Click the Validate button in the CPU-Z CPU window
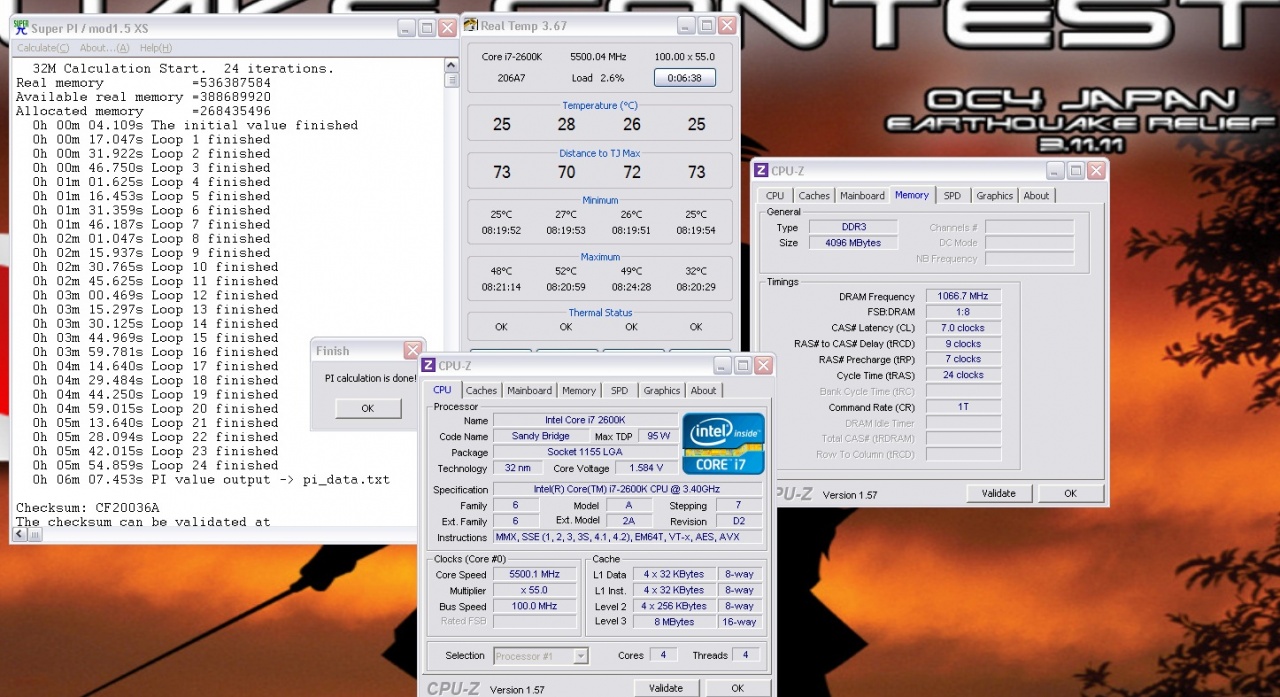This screenshot has width=1280, height=697. [x=665, y=688]
